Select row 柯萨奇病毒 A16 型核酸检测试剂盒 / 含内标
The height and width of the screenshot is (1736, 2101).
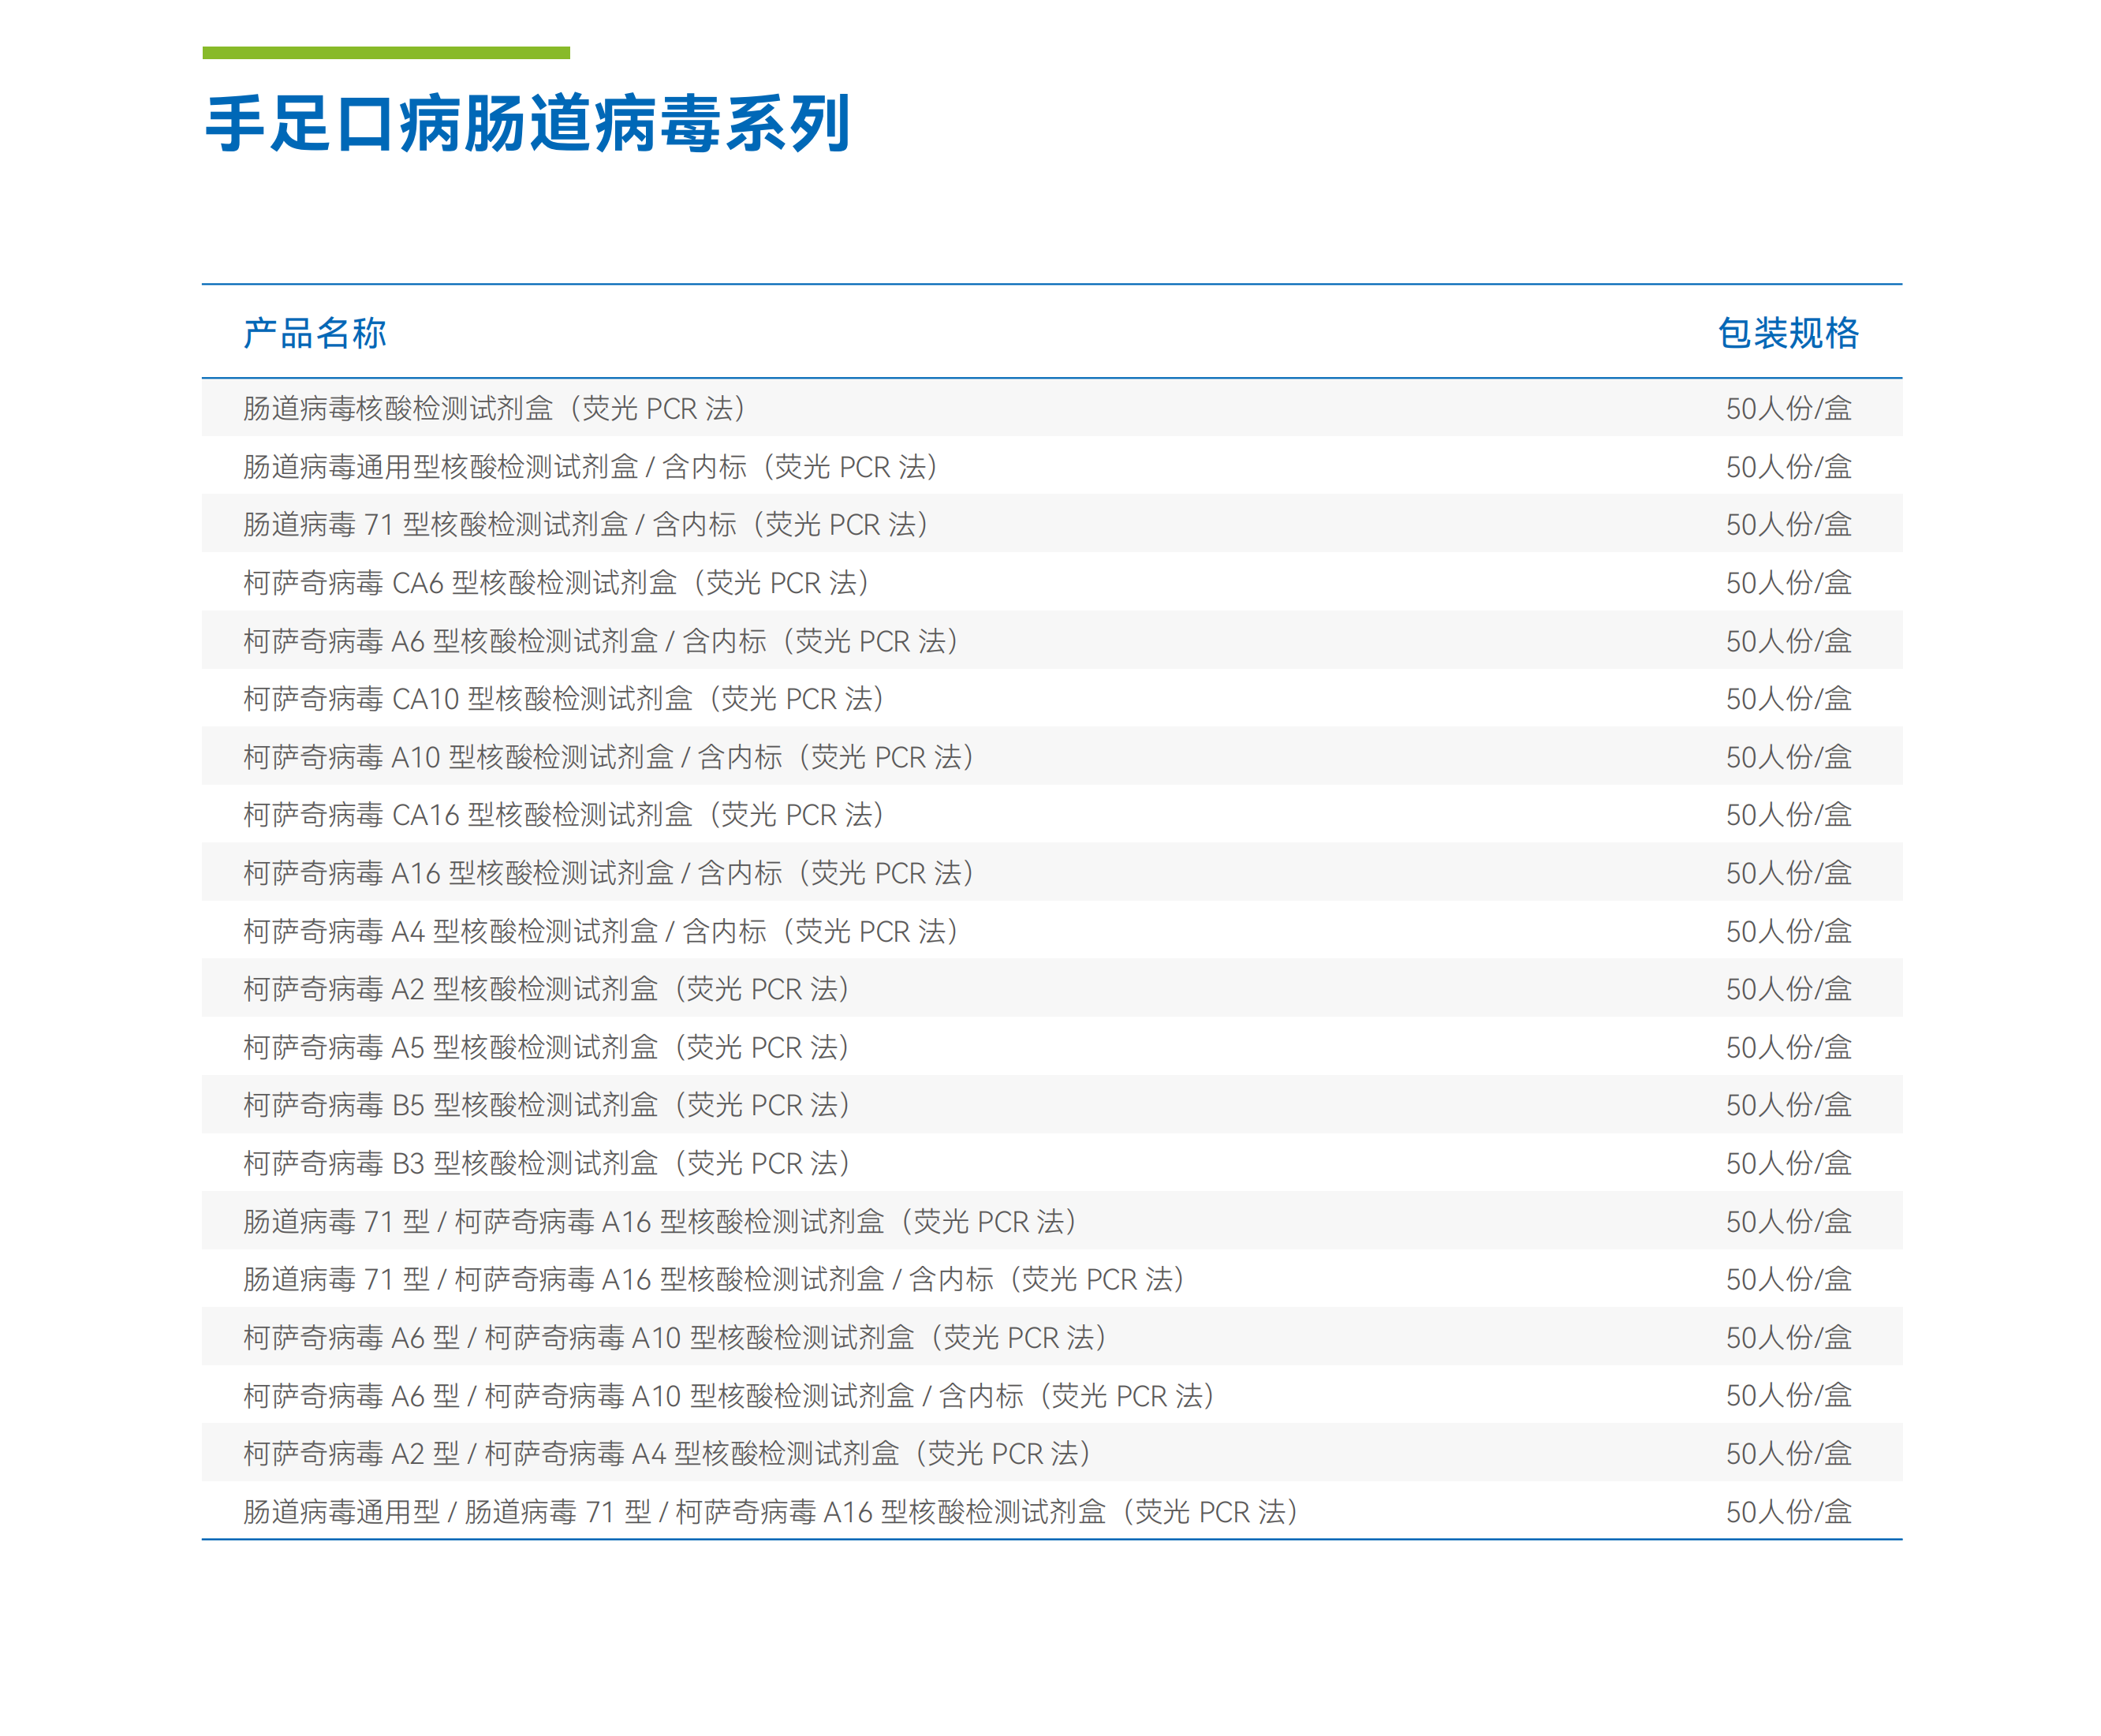tap(1051, 872)
